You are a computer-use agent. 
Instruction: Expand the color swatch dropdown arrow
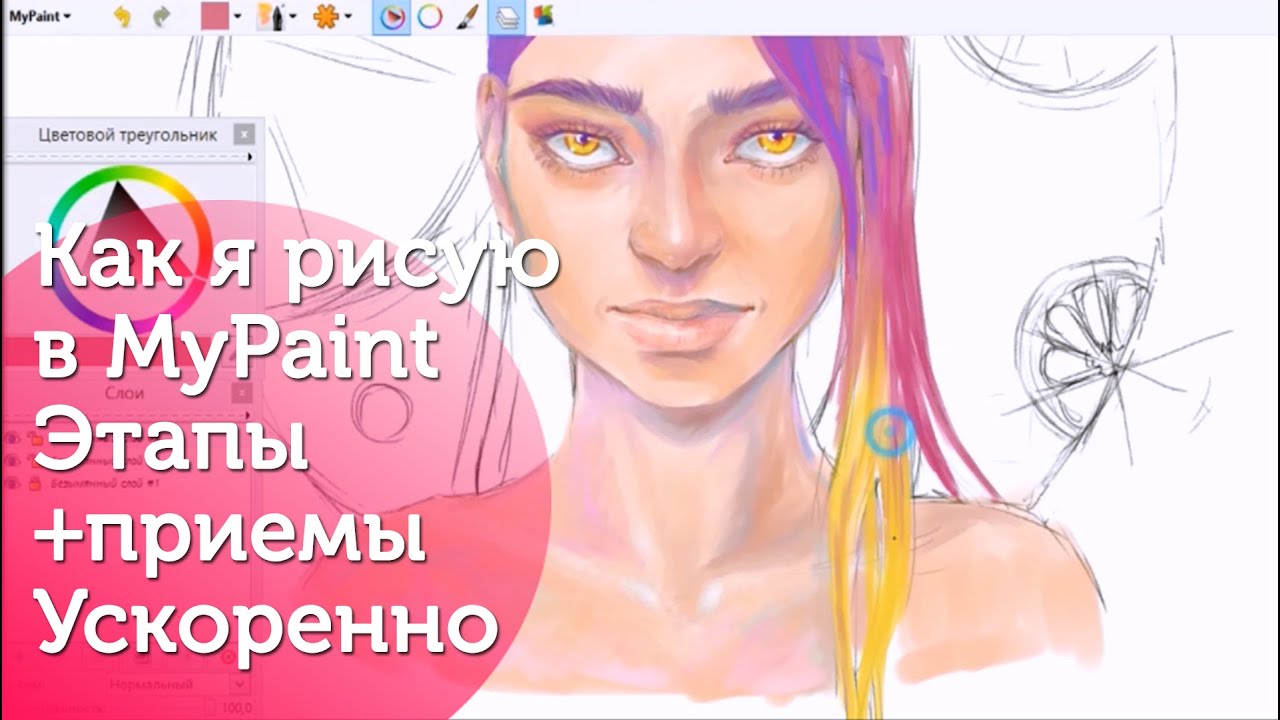pos(238,17)
